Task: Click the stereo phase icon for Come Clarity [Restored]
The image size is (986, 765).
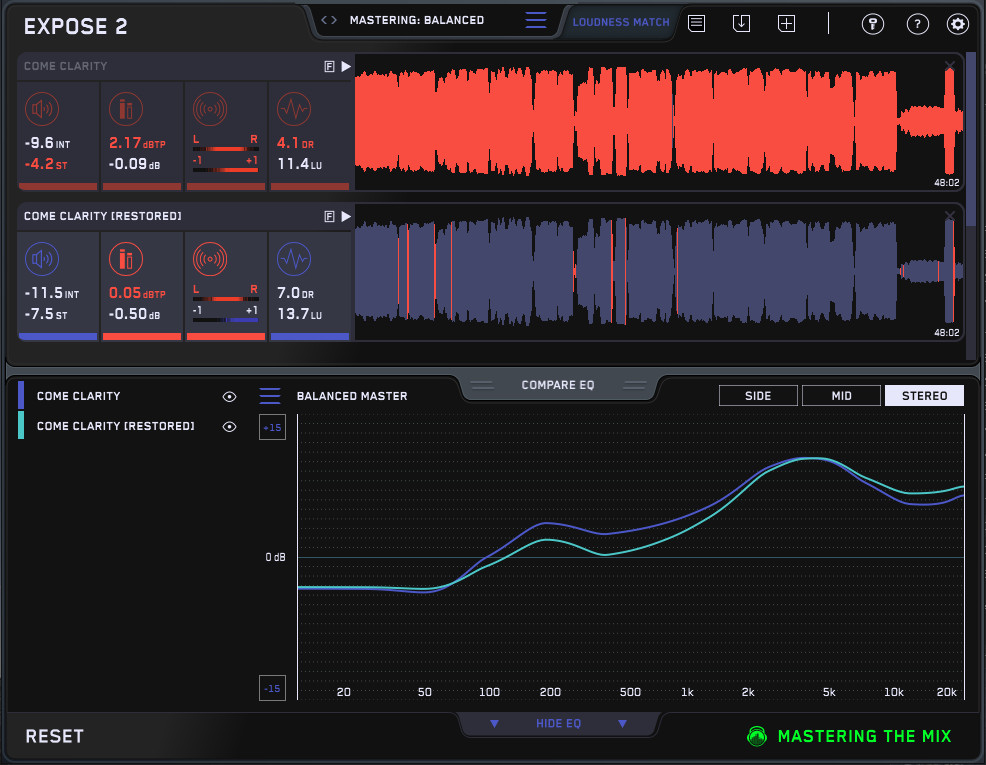Action: coord(209,259)
